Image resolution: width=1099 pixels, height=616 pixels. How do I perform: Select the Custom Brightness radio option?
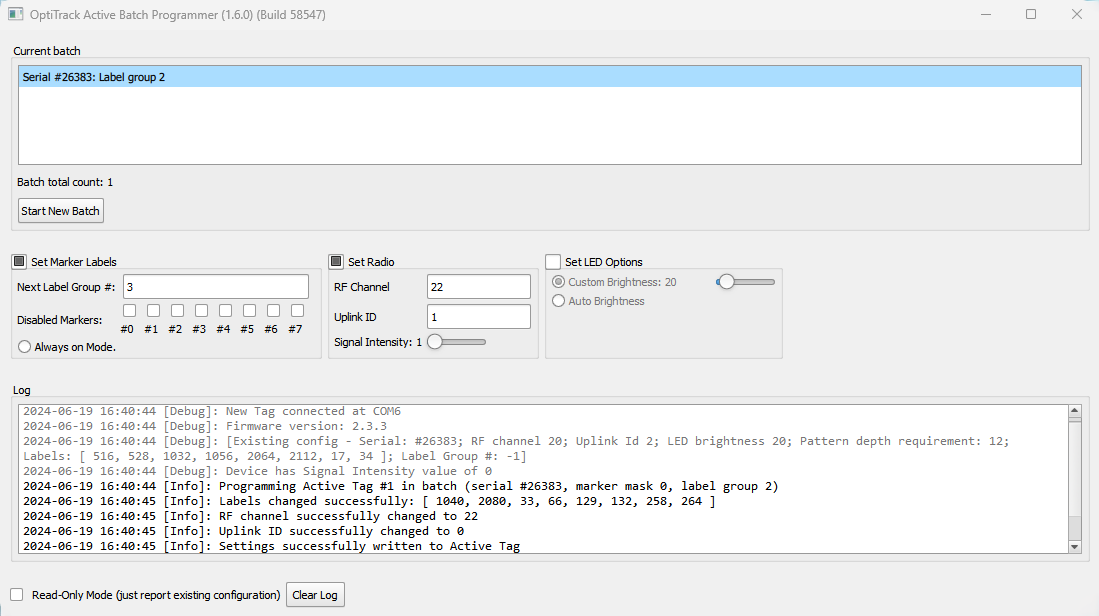click(559, 282)
